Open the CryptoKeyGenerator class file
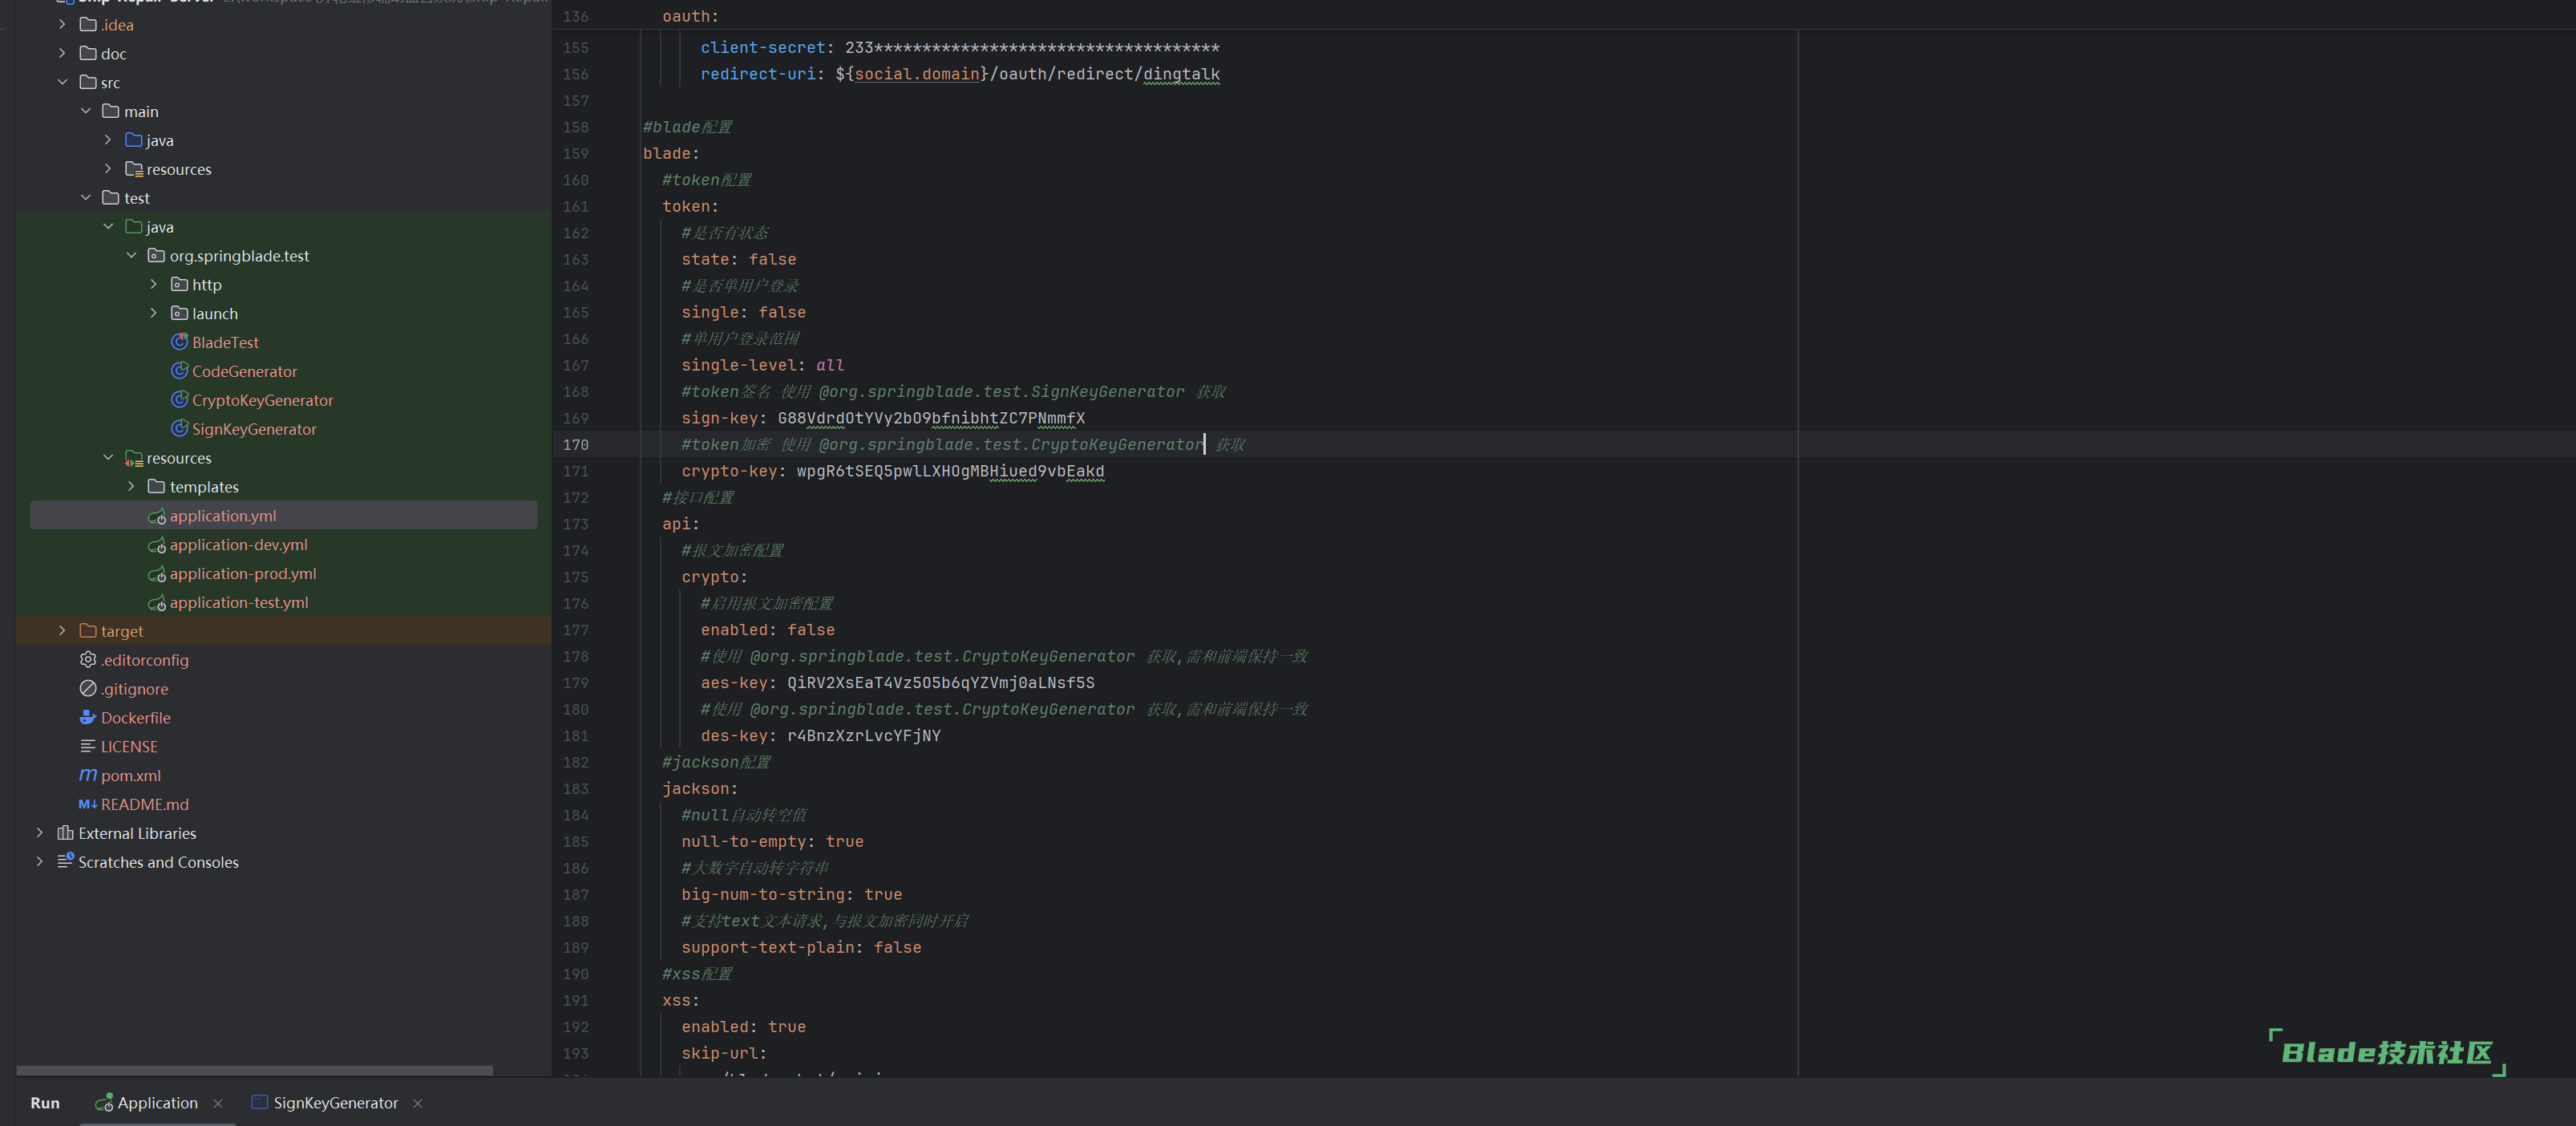The image size is (2576, 1126). pyautogui.click(x=262, y=400)
